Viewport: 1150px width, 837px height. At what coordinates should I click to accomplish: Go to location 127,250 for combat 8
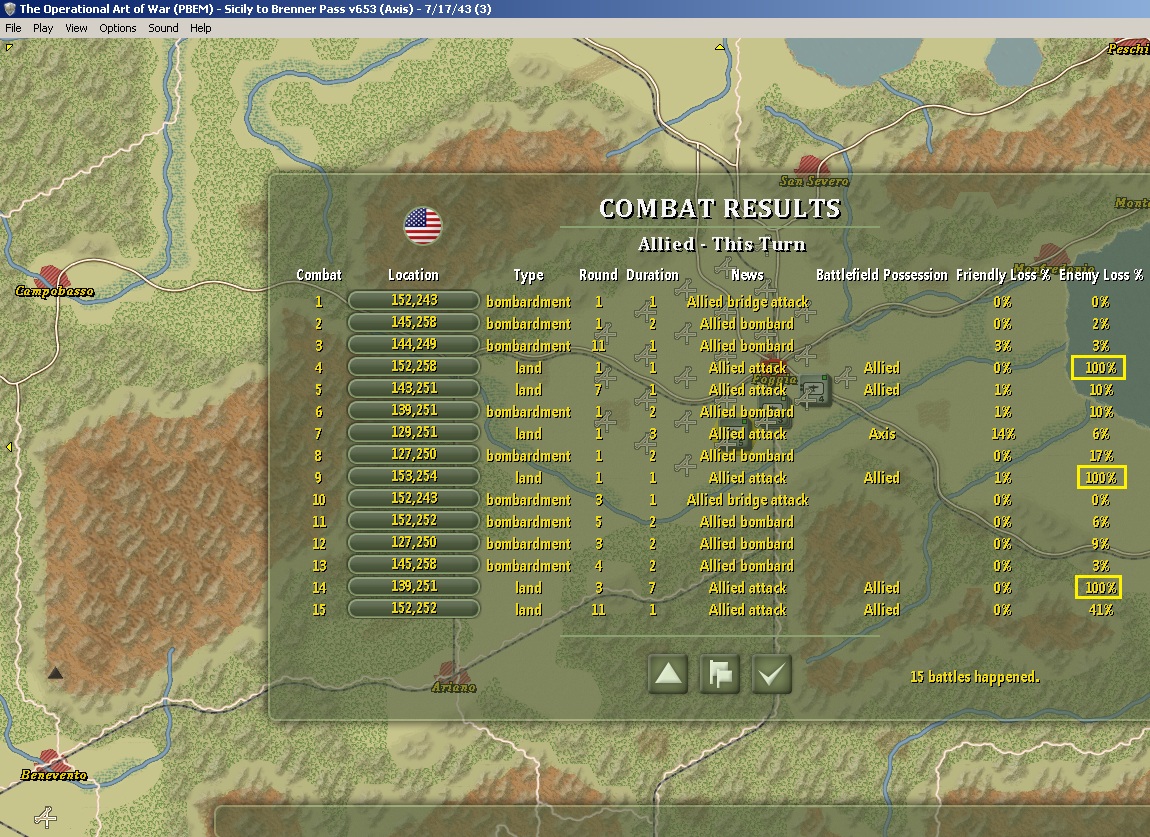click(x=414, y=455)
